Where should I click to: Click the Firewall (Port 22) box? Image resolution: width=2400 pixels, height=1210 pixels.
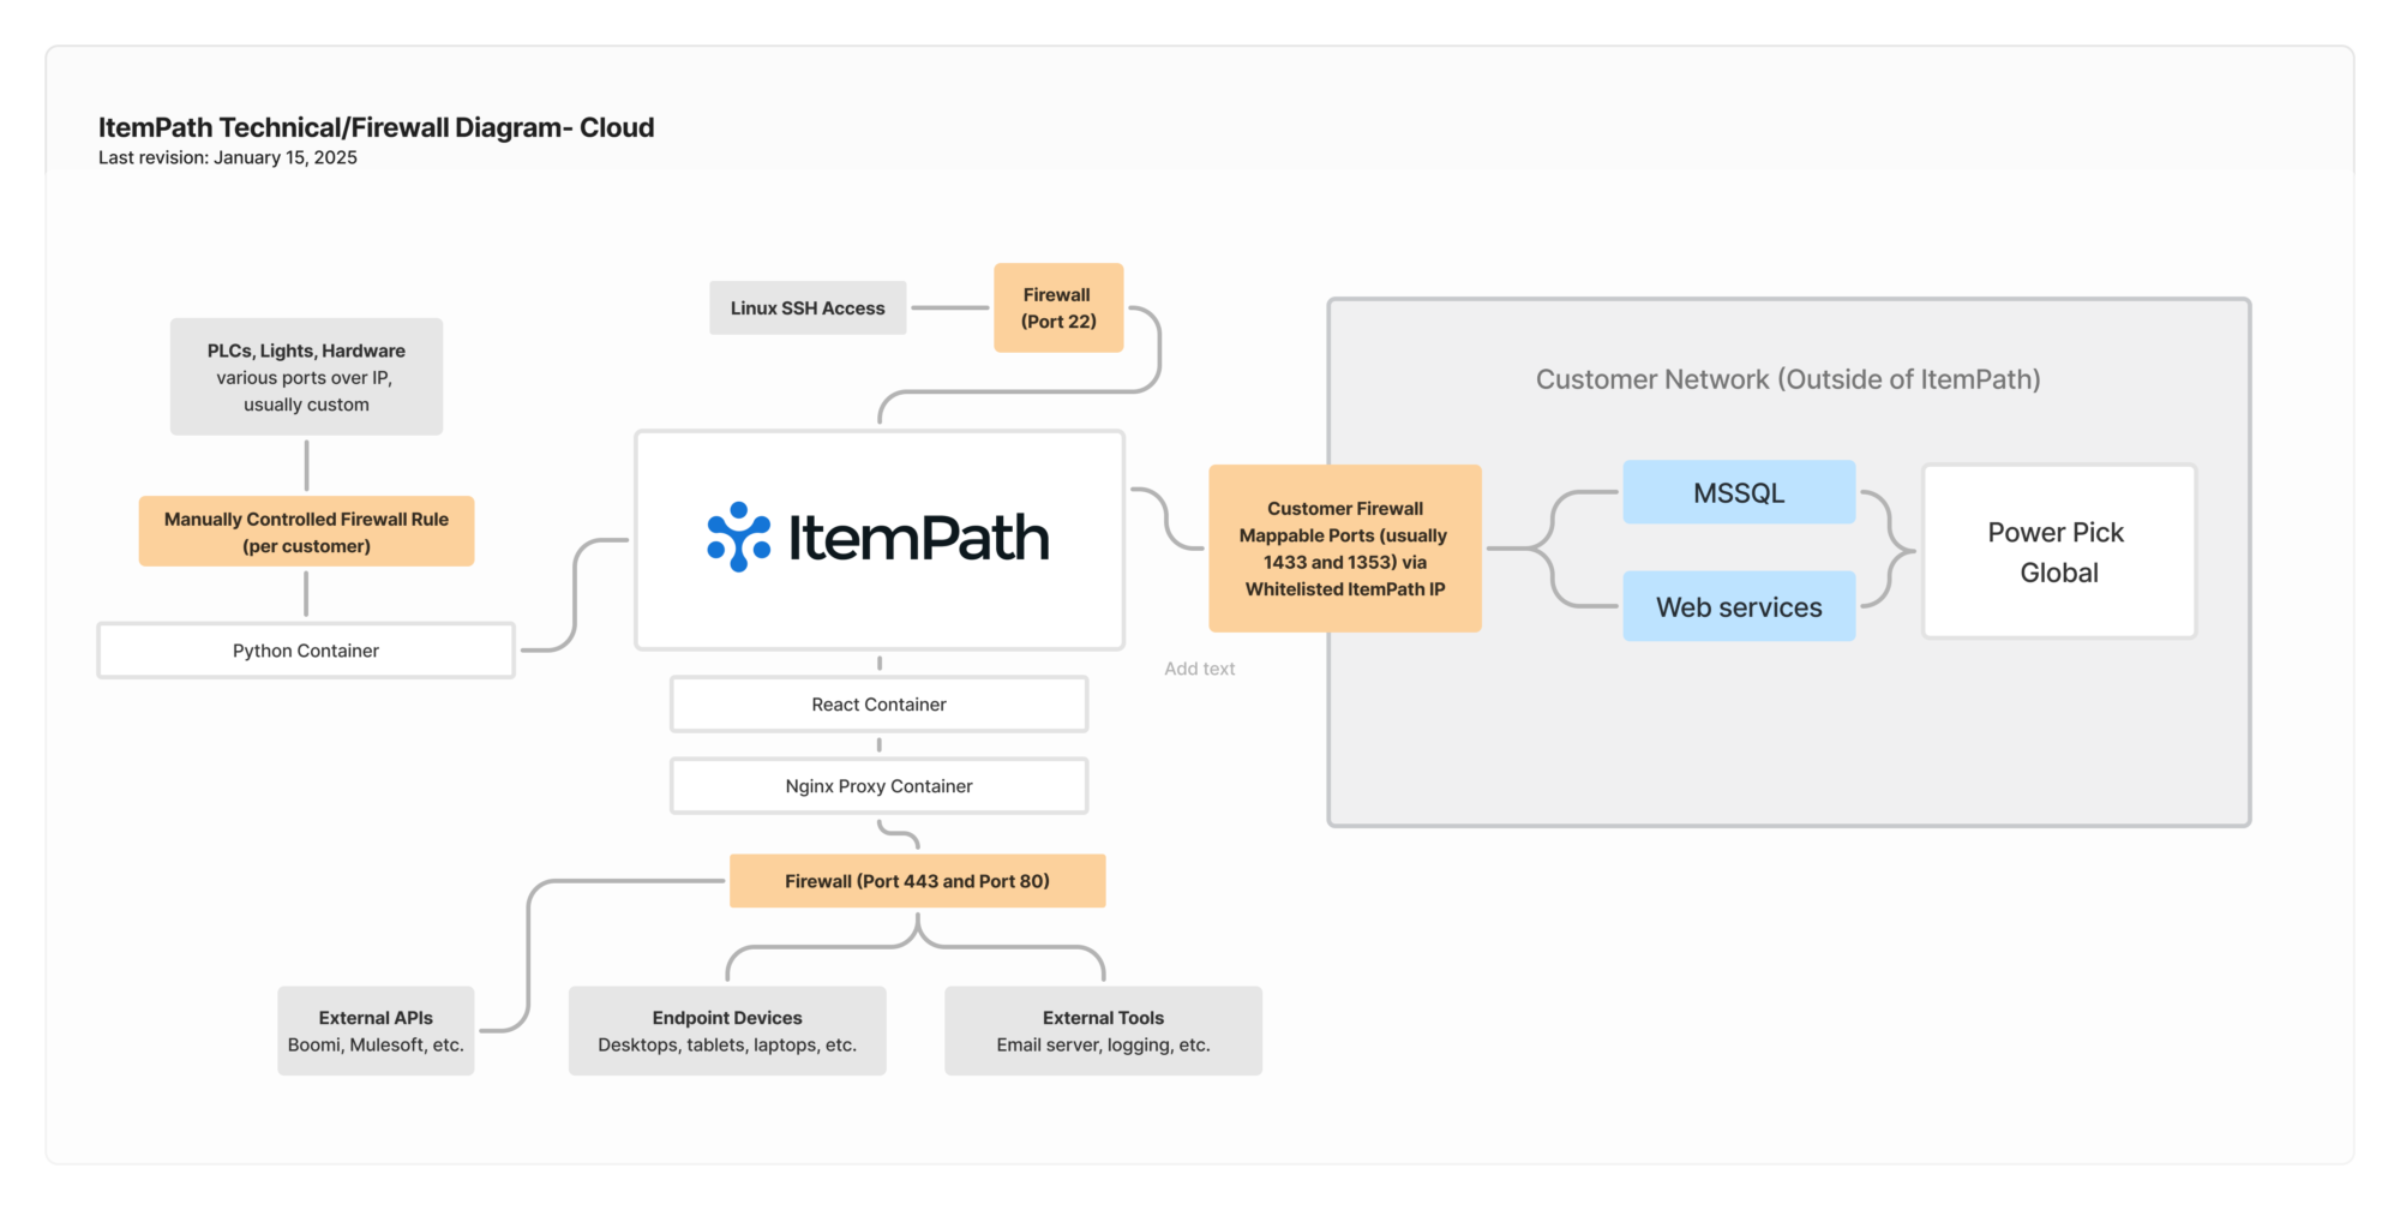[1058, 308]
